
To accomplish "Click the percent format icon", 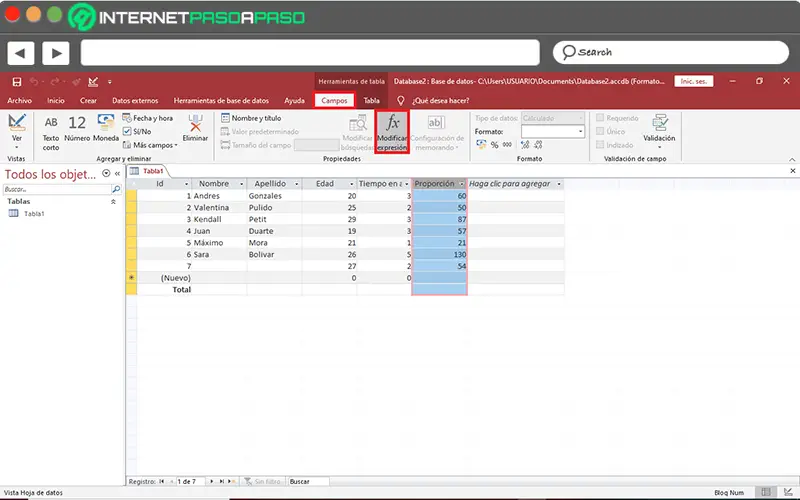I will (493, 145).
